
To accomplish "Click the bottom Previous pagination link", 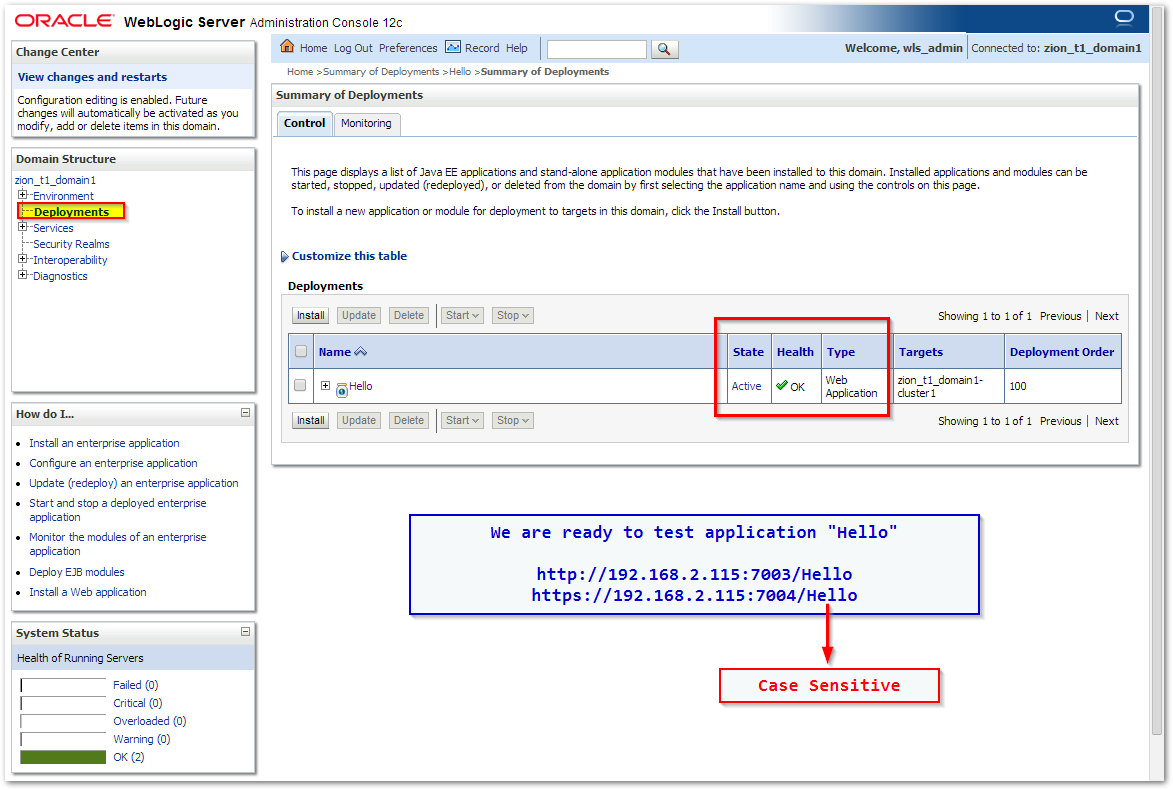I will 1060,421.
